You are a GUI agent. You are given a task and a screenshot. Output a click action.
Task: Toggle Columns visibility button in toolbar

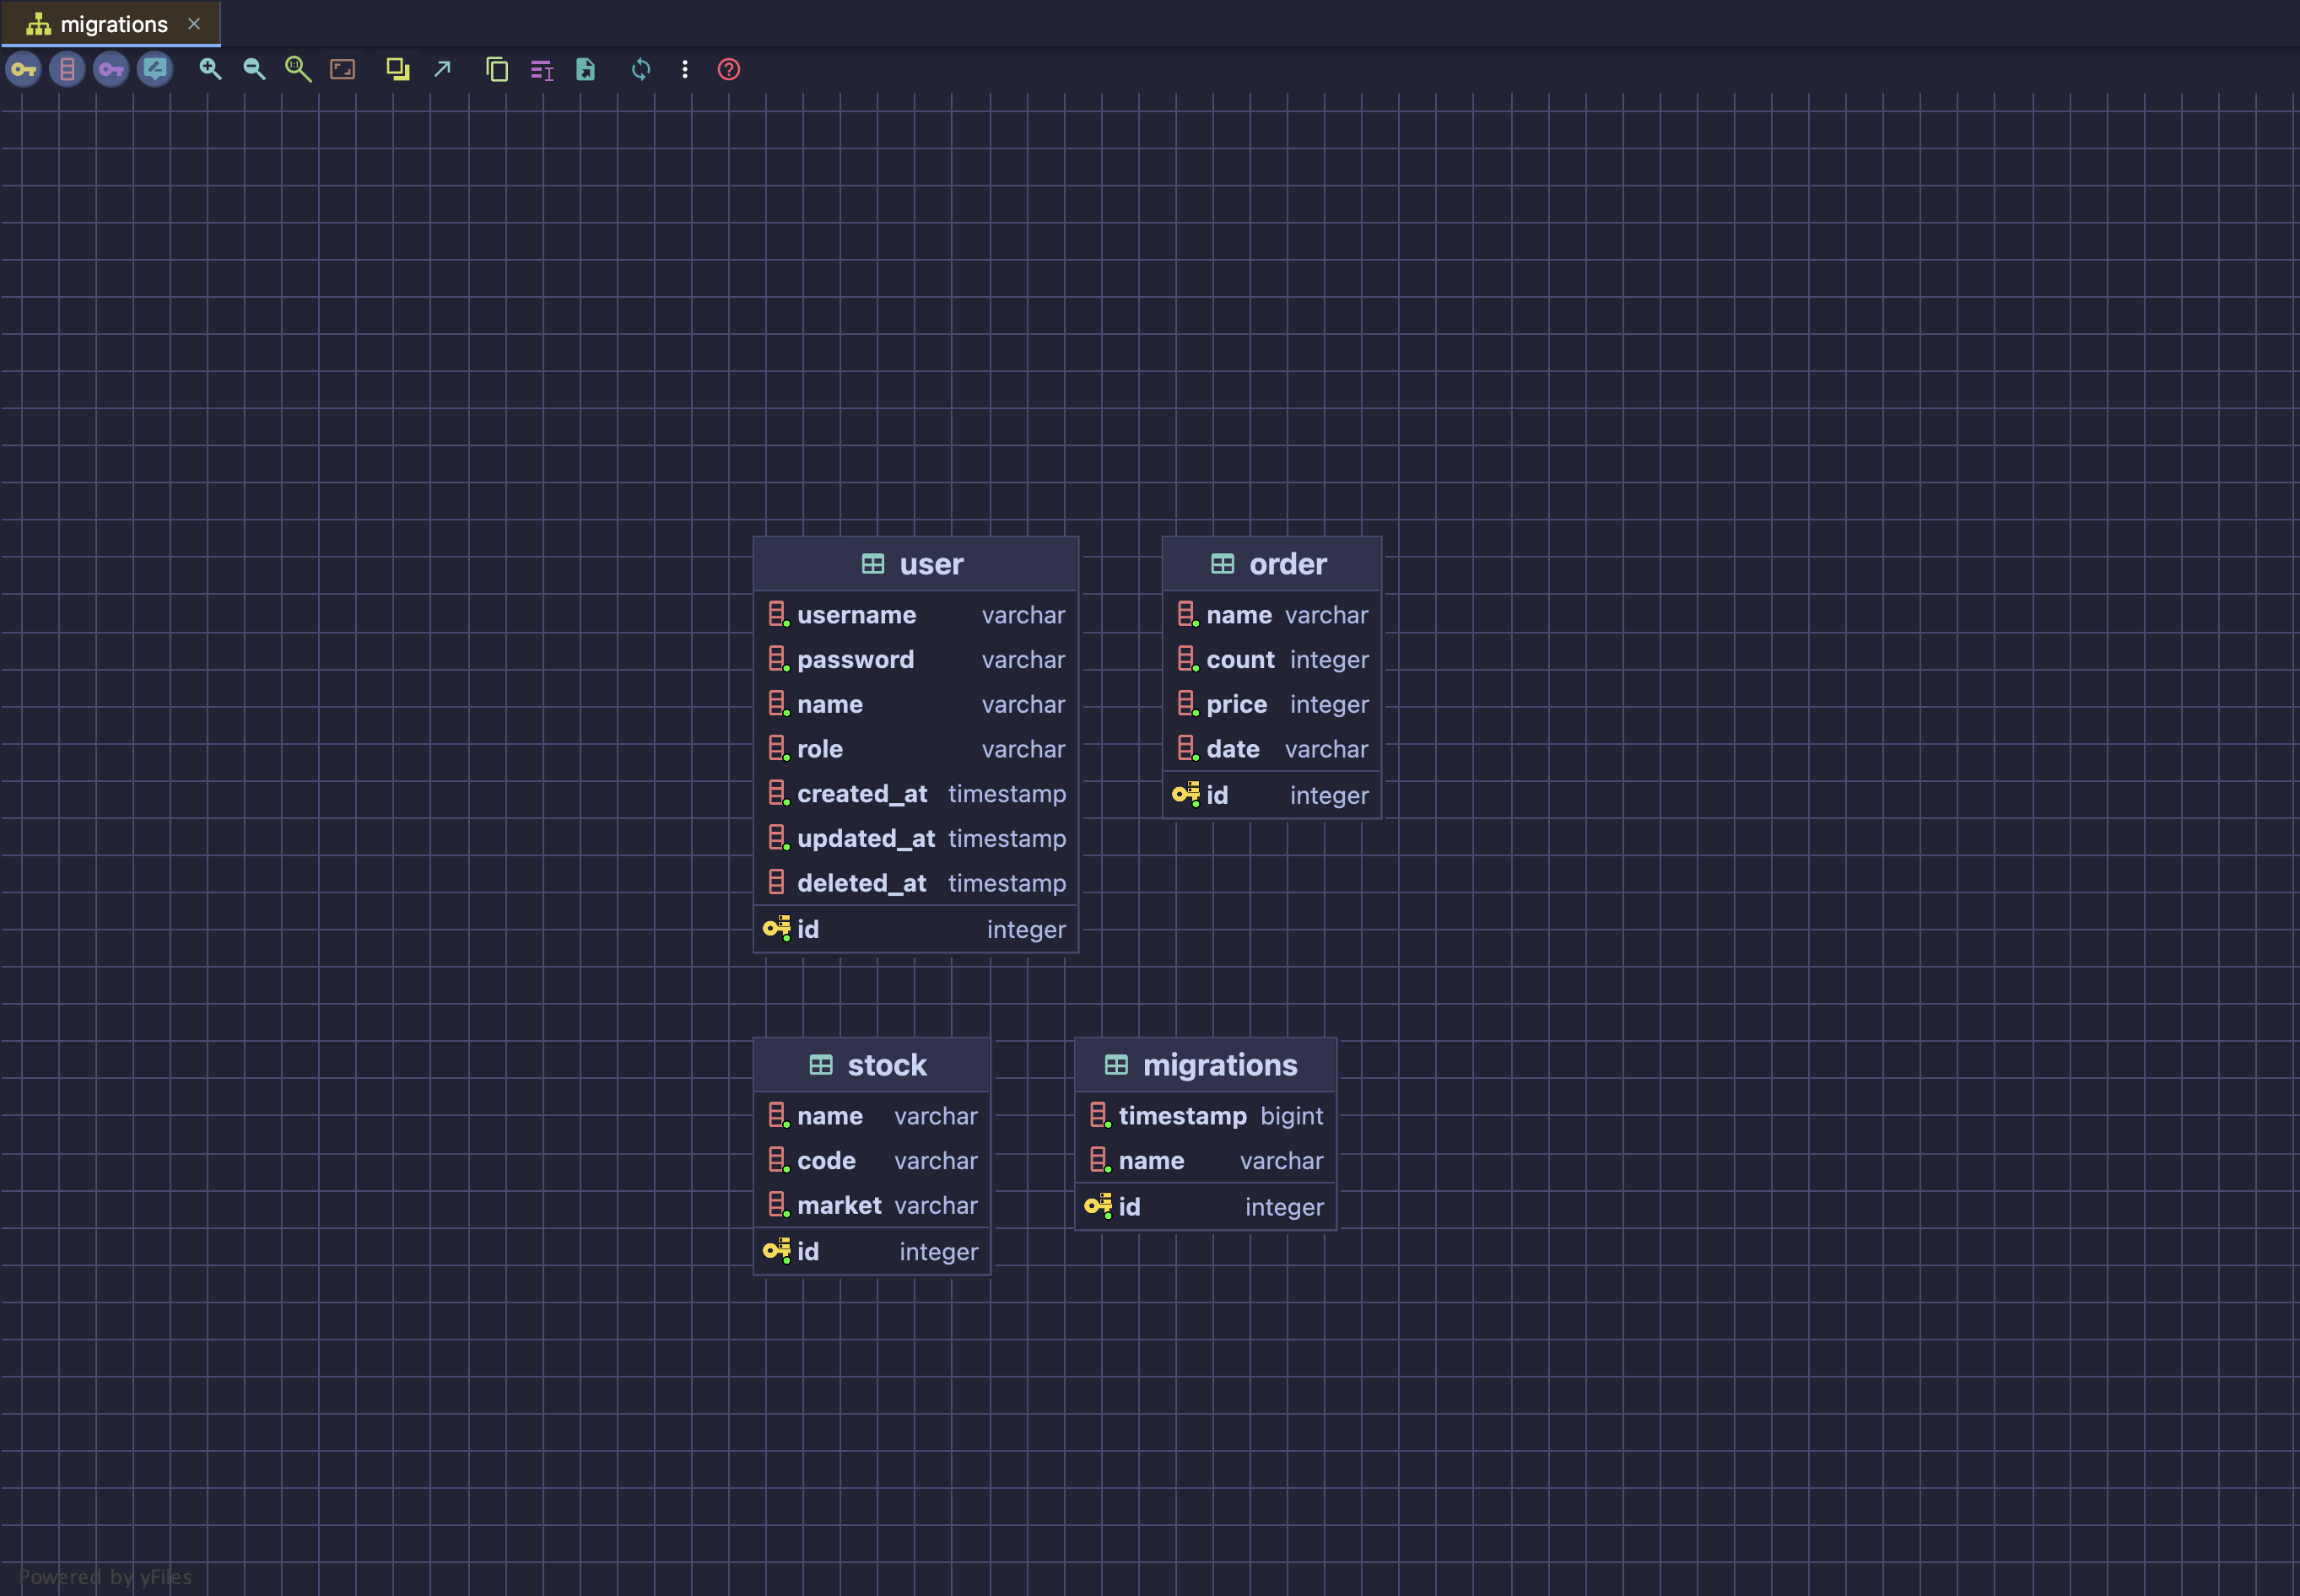coord(67,69)
